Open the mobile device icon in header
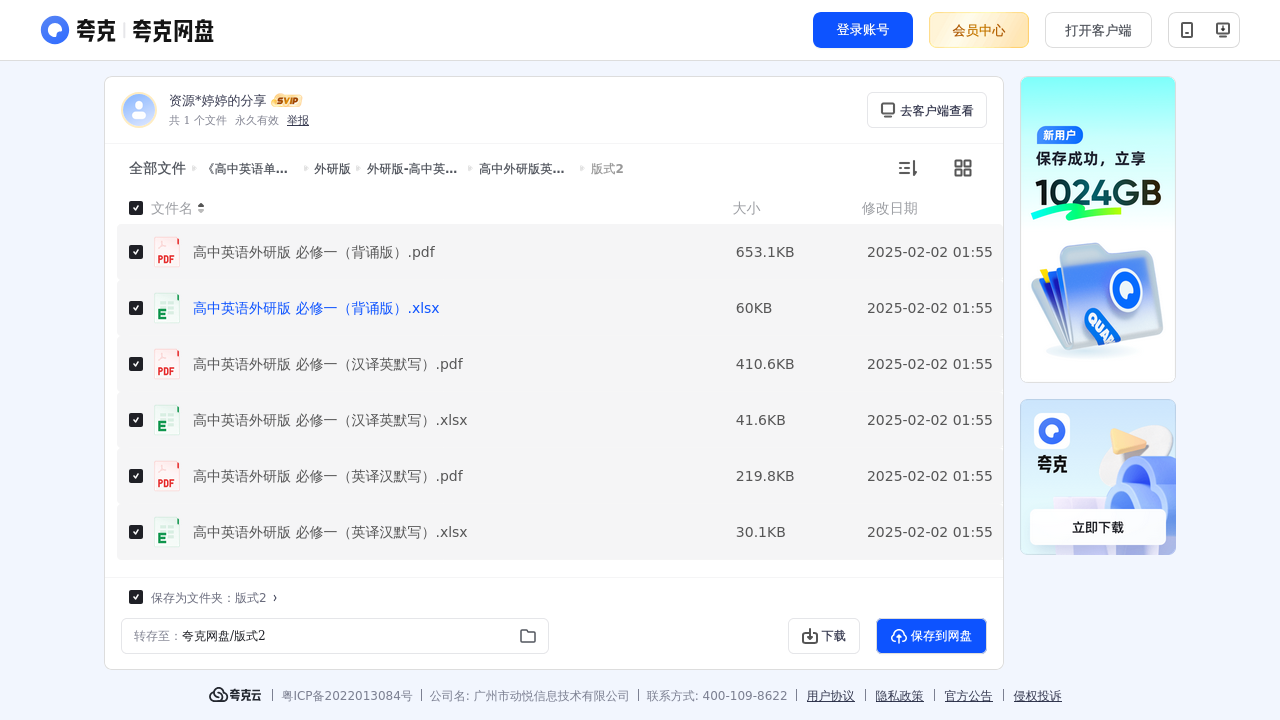Image resolution: width=1280 pixels, height=720 pixels. tap(1187, 30)
